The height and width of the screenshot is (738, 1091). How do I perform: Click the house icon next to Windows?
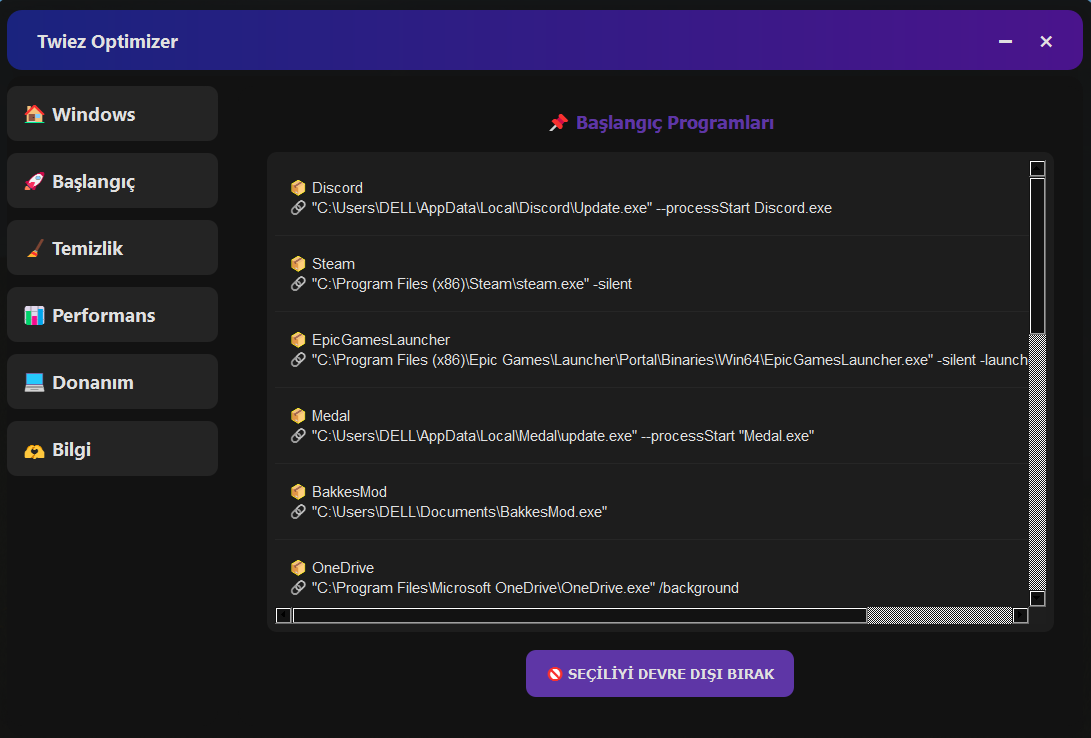tap(34, 114)
